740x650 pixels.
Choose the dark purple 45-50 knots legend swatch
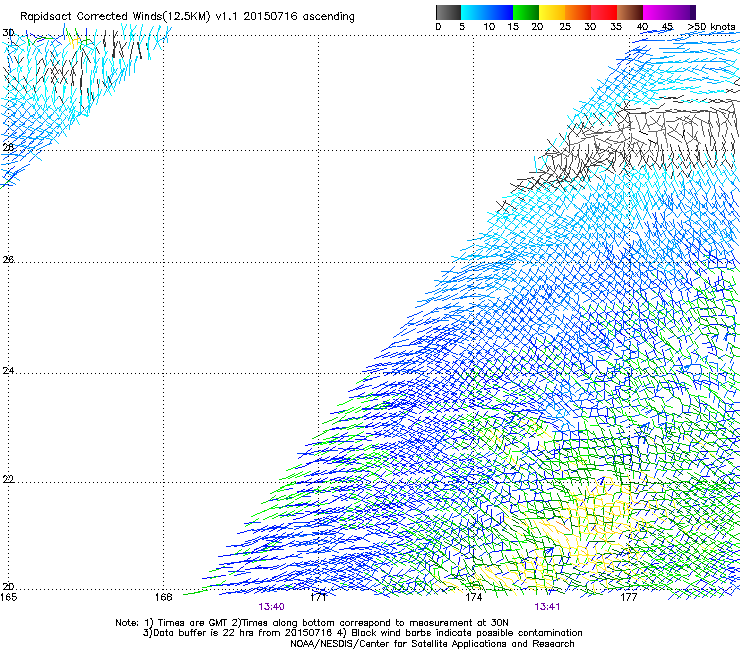[682, 12]
